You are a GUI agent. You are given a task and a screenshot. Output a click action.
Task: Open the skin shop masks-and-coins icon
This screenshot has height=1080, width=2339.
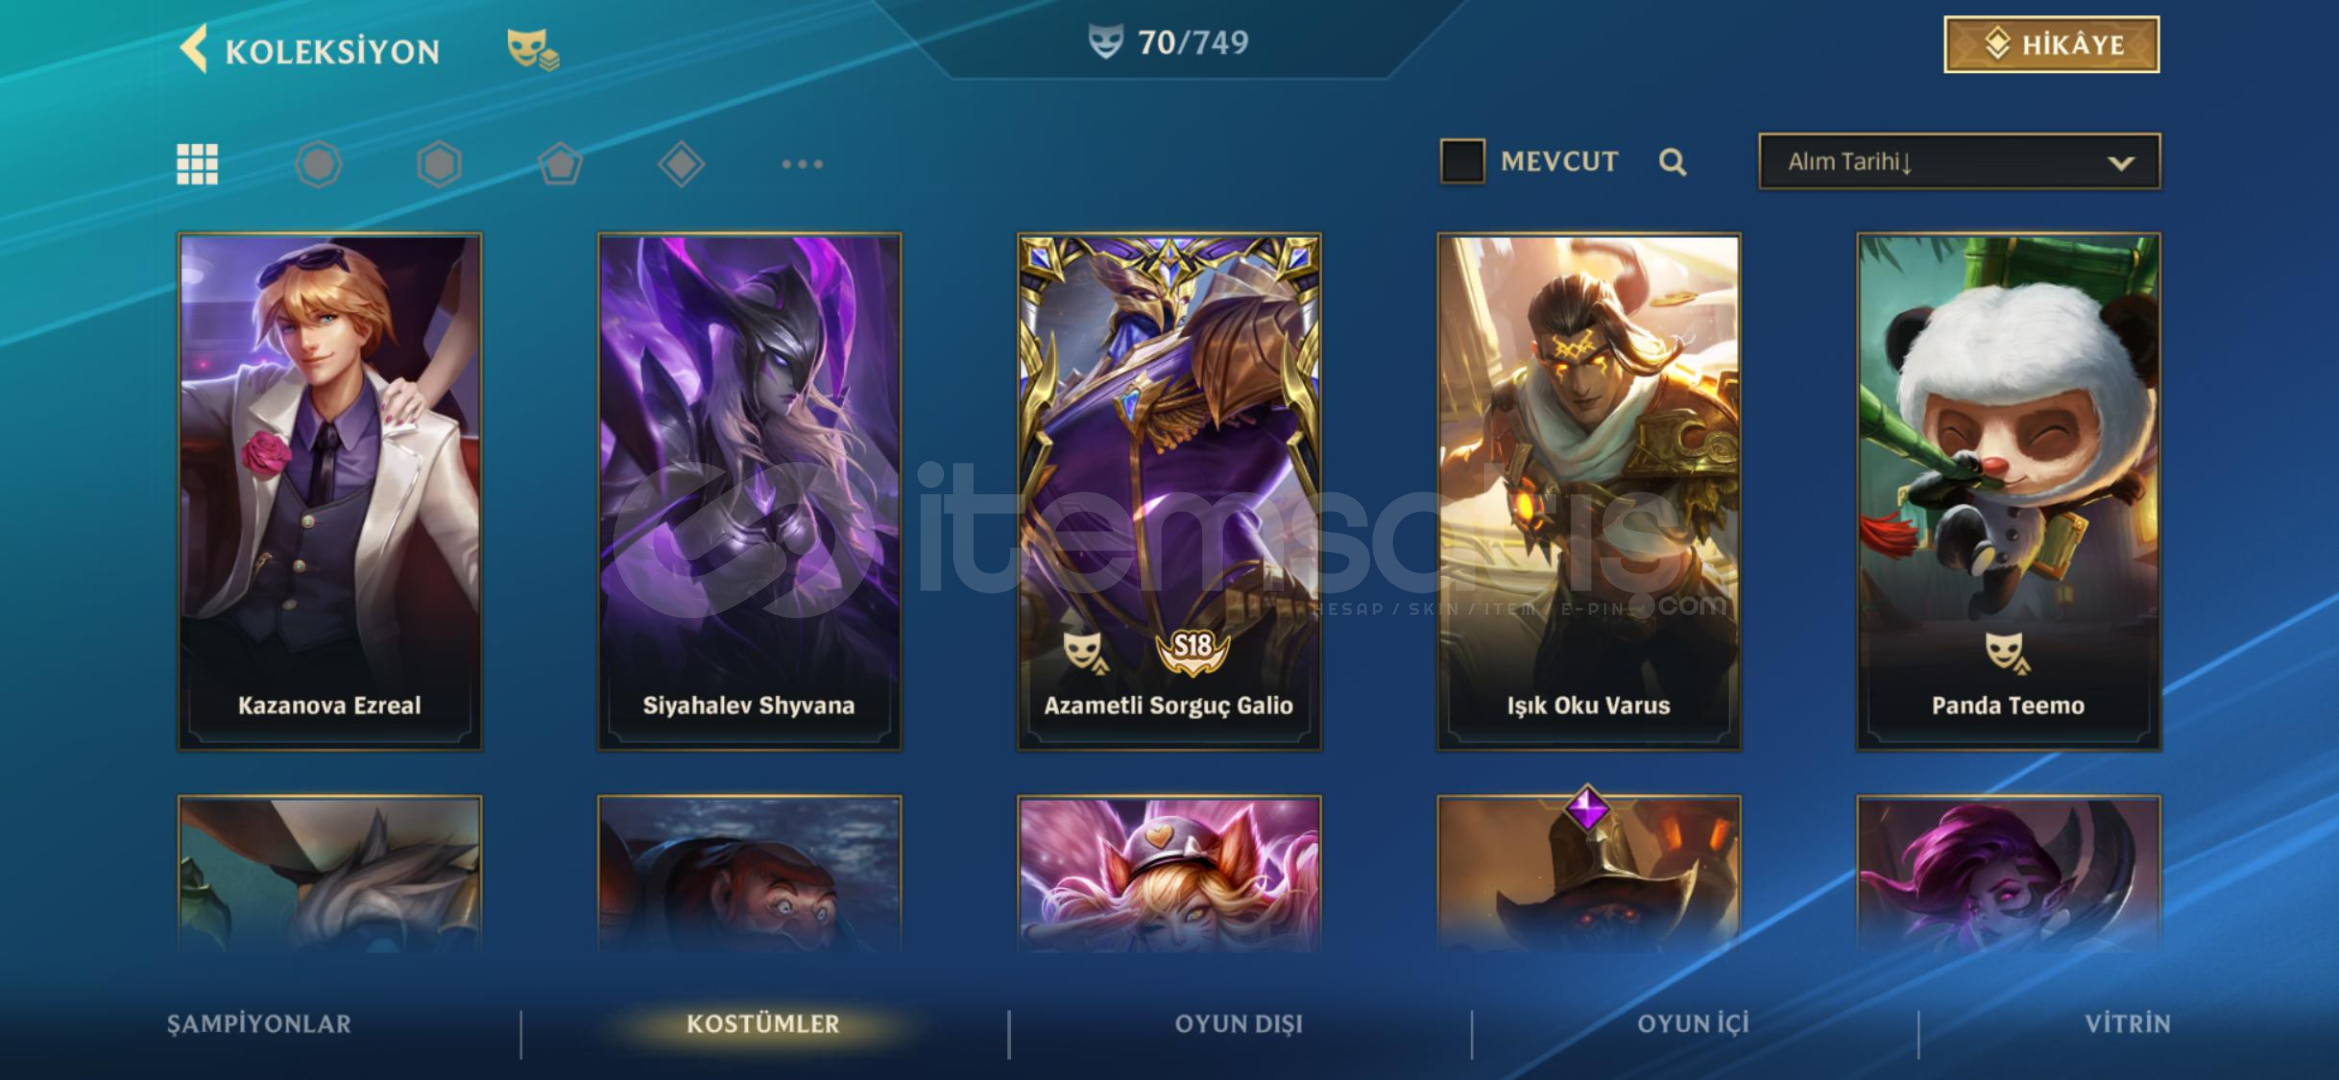click(x=533, y=49)
